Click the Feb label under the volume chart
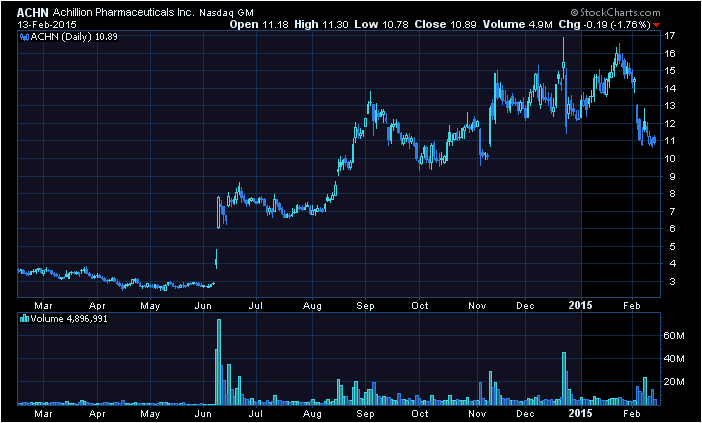Image resolution: width=702 pixels, height=423 pixels. click(x=632, y=414)
